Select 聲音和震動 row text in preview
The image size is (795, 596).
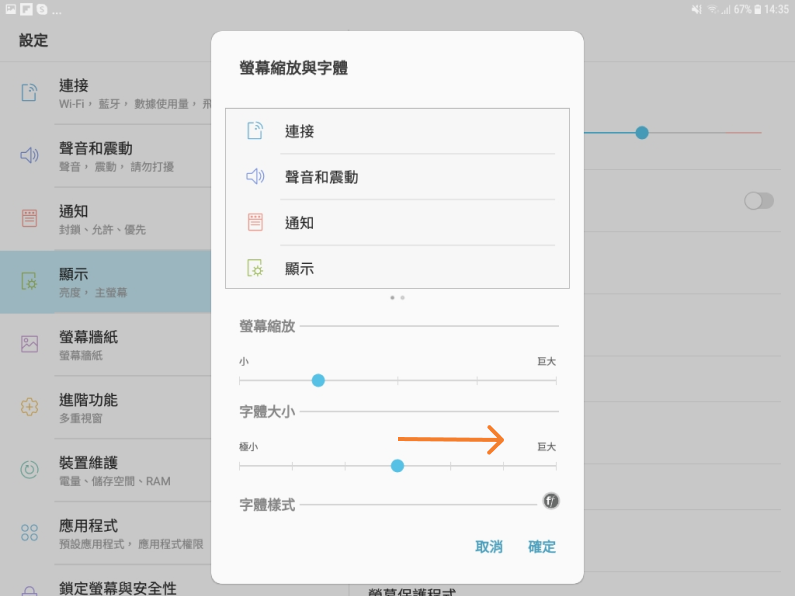(321, 177)
